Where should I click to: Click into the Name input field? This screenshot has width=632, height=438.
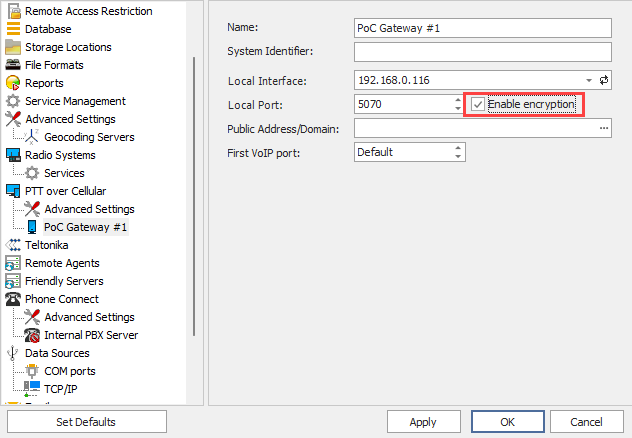(482, 28)
